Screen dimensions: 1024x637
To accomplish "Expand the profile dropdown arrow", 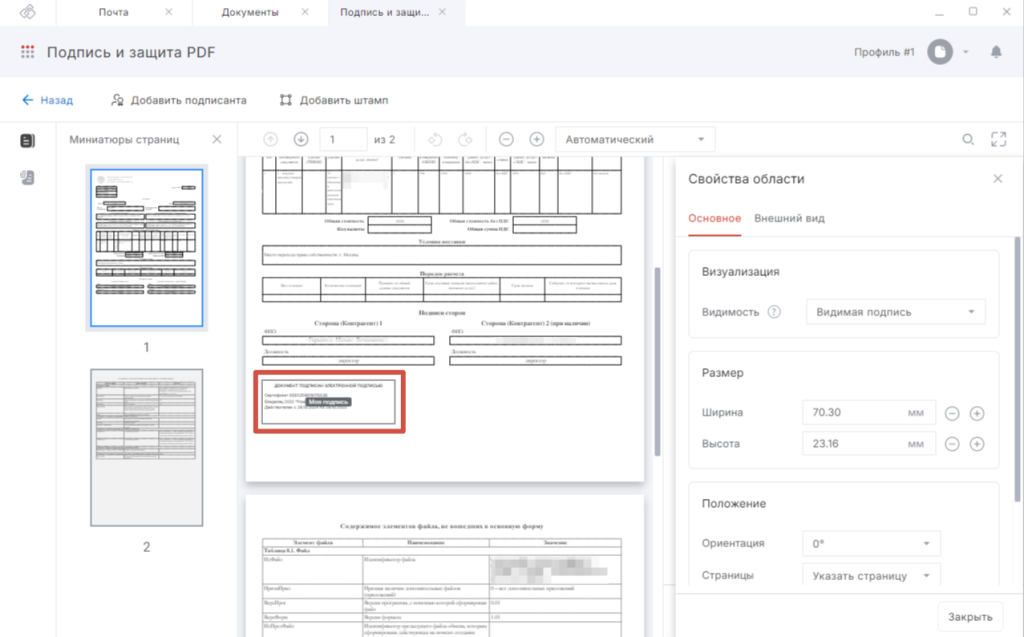I will (x=966, y=52).
